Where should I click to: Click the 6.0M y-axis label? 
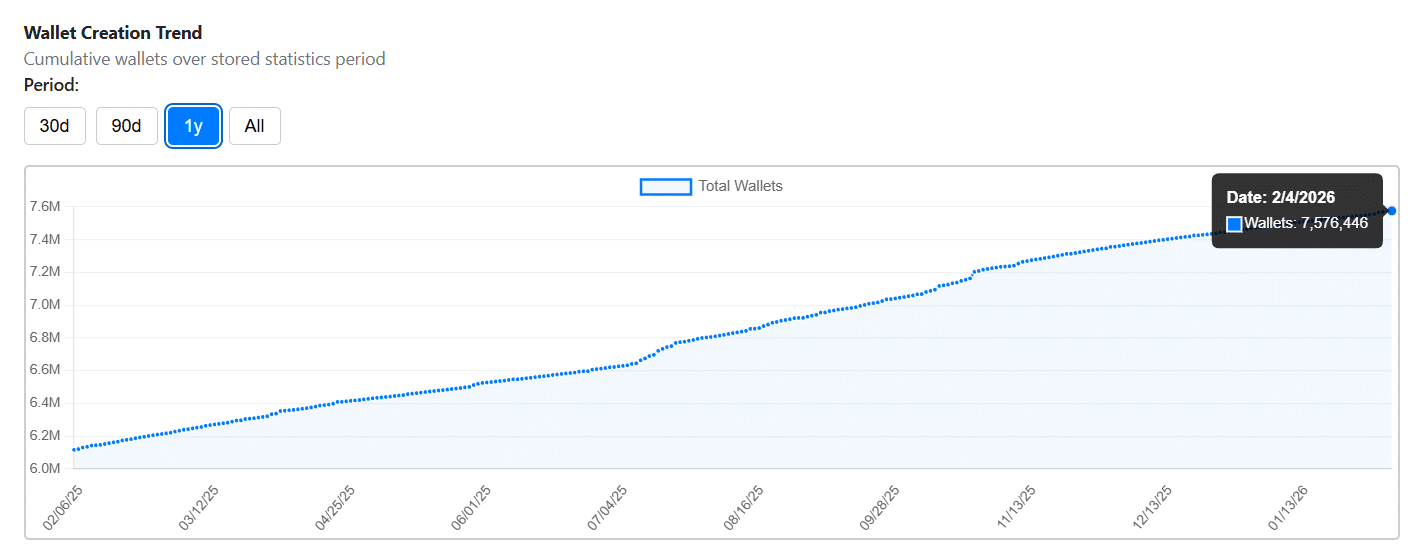[47, 469]
